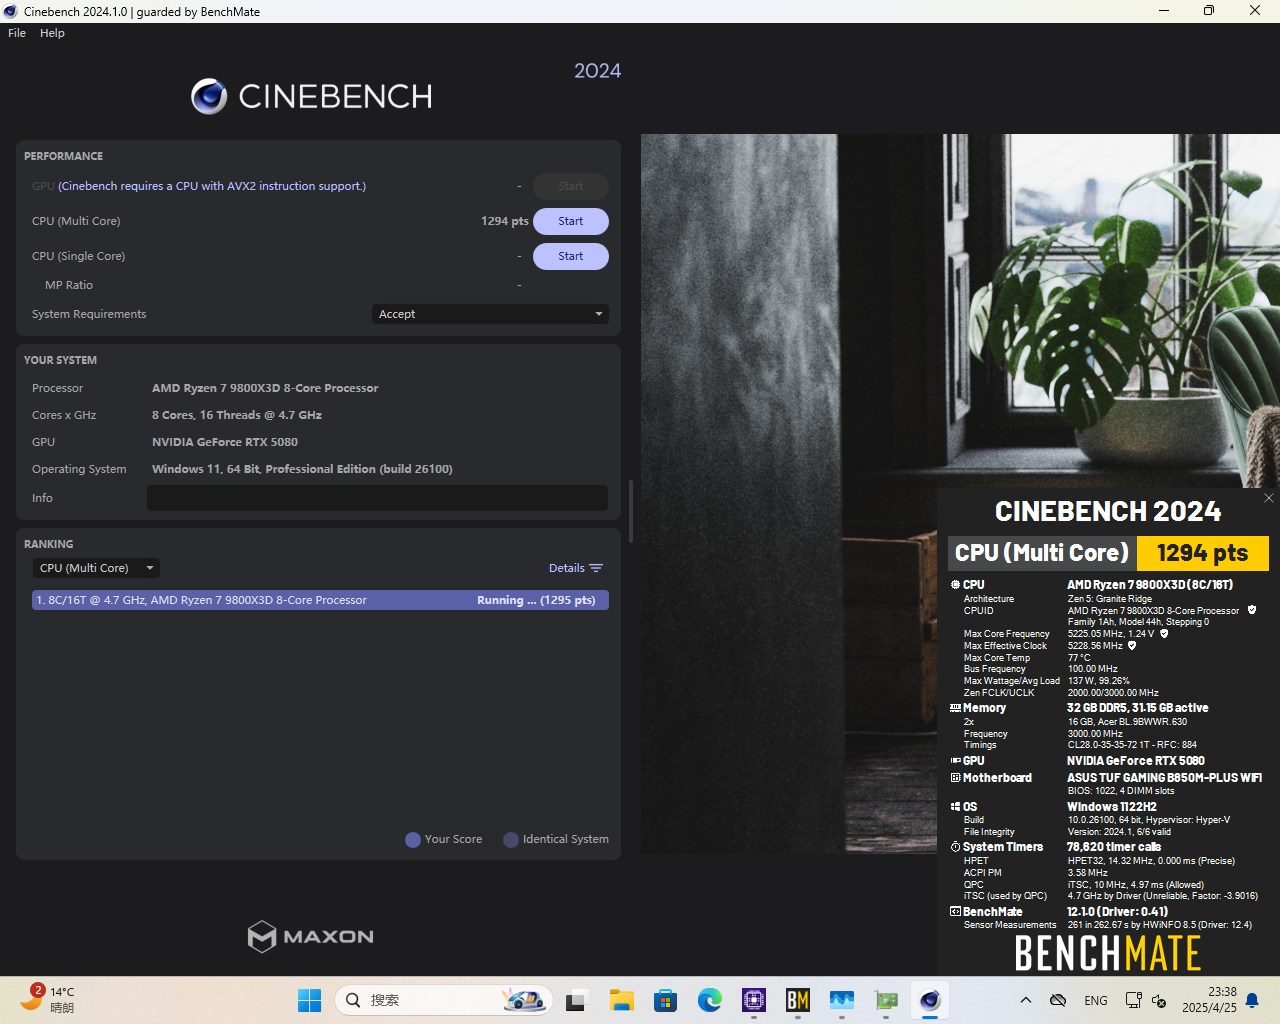Open the BenchMate BM taskbar icon
Image resolution: width=1280 pixels, height=1024 pixels.
tap(798, 1000)
